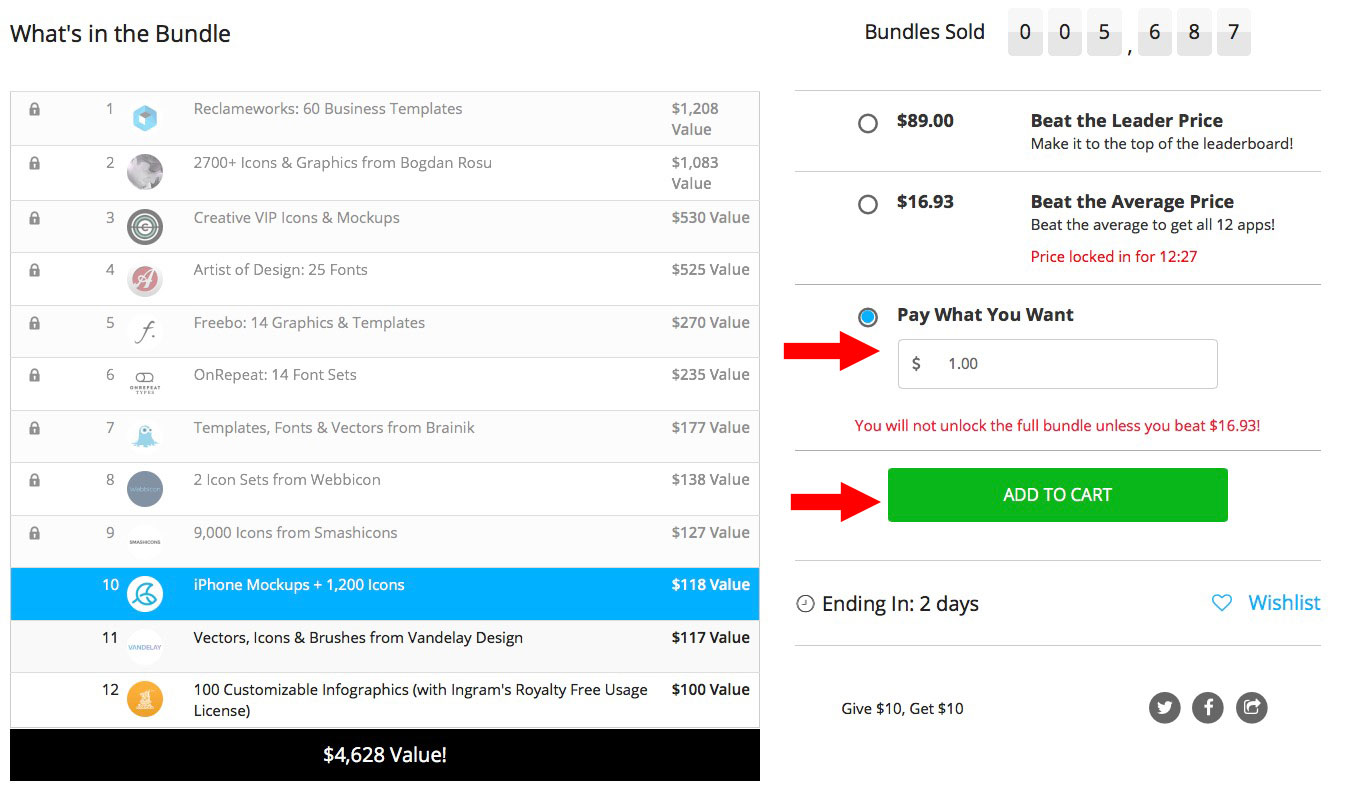Share the bundle on Twitter
The image size is (1361, 801).
(1165, 708)
